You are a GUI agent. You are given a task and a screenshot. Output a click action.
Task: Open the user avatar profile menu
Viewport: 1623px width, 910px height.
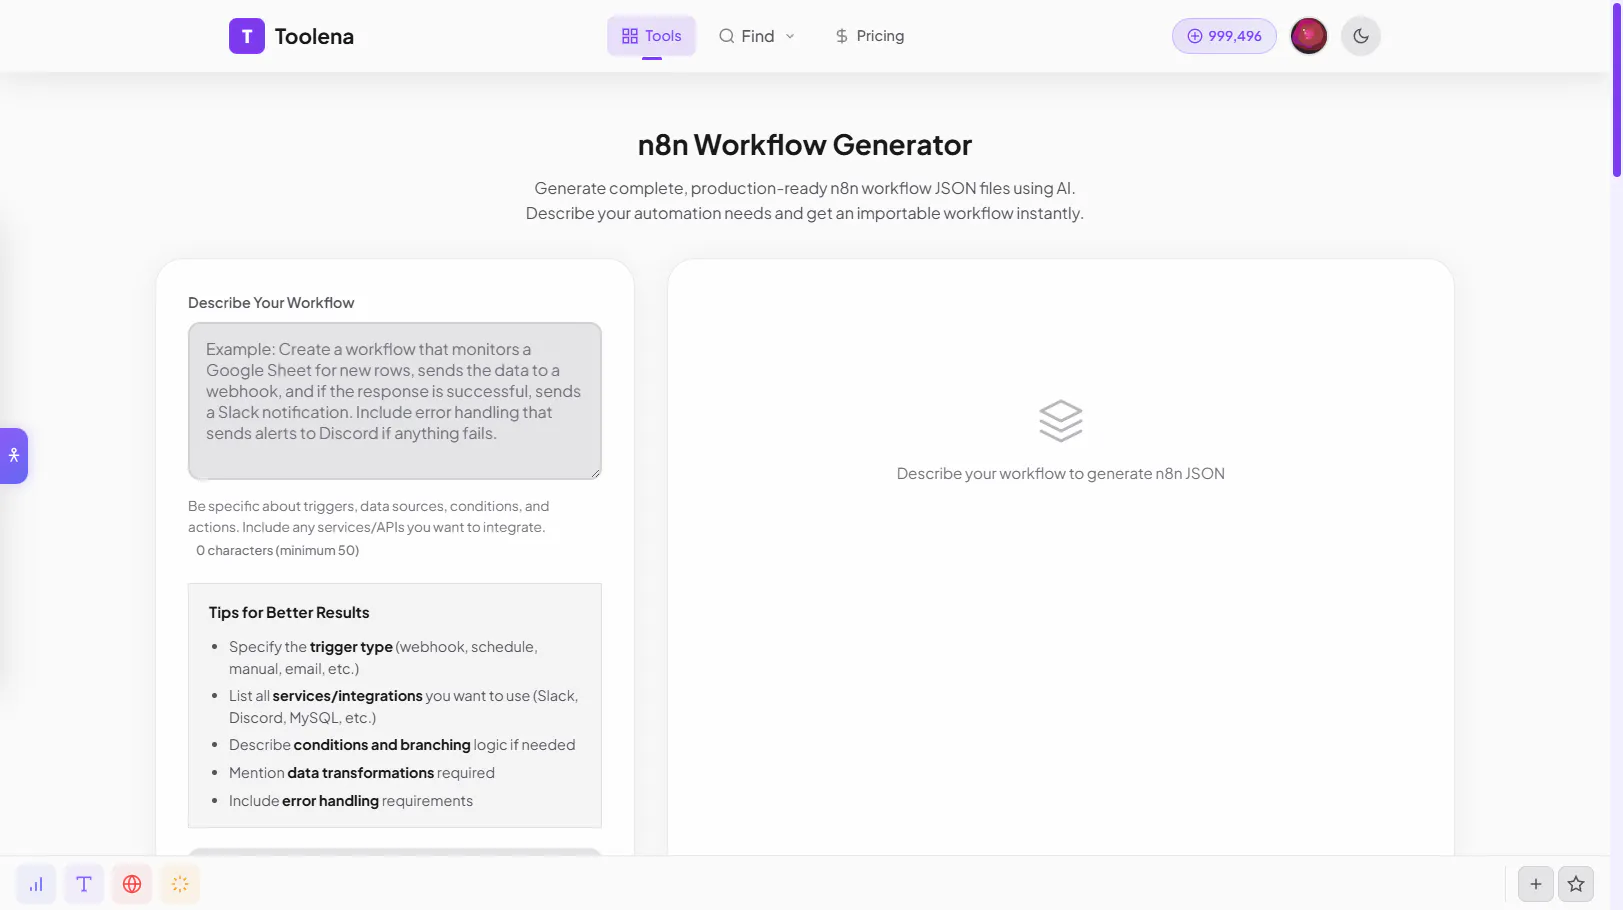pyautogui.click(x=1308, y=36)
